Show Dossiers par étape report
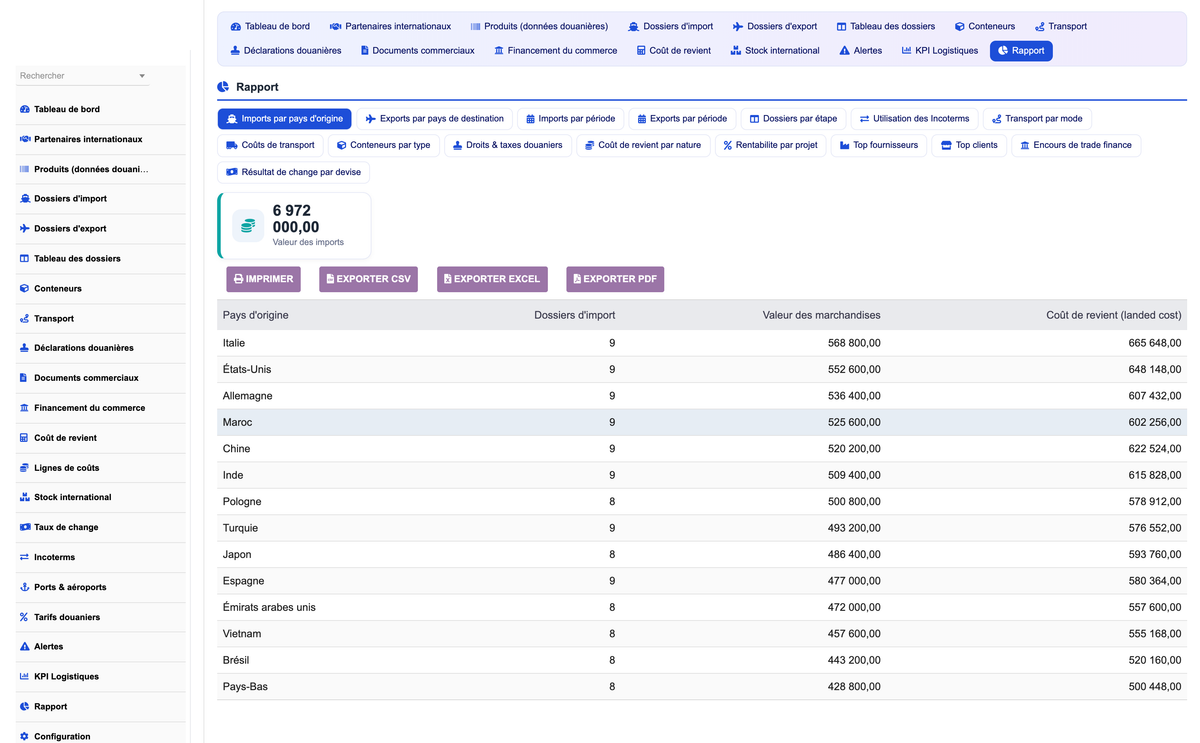This screenshot has height=743, width=1200. tap(793, 119)
